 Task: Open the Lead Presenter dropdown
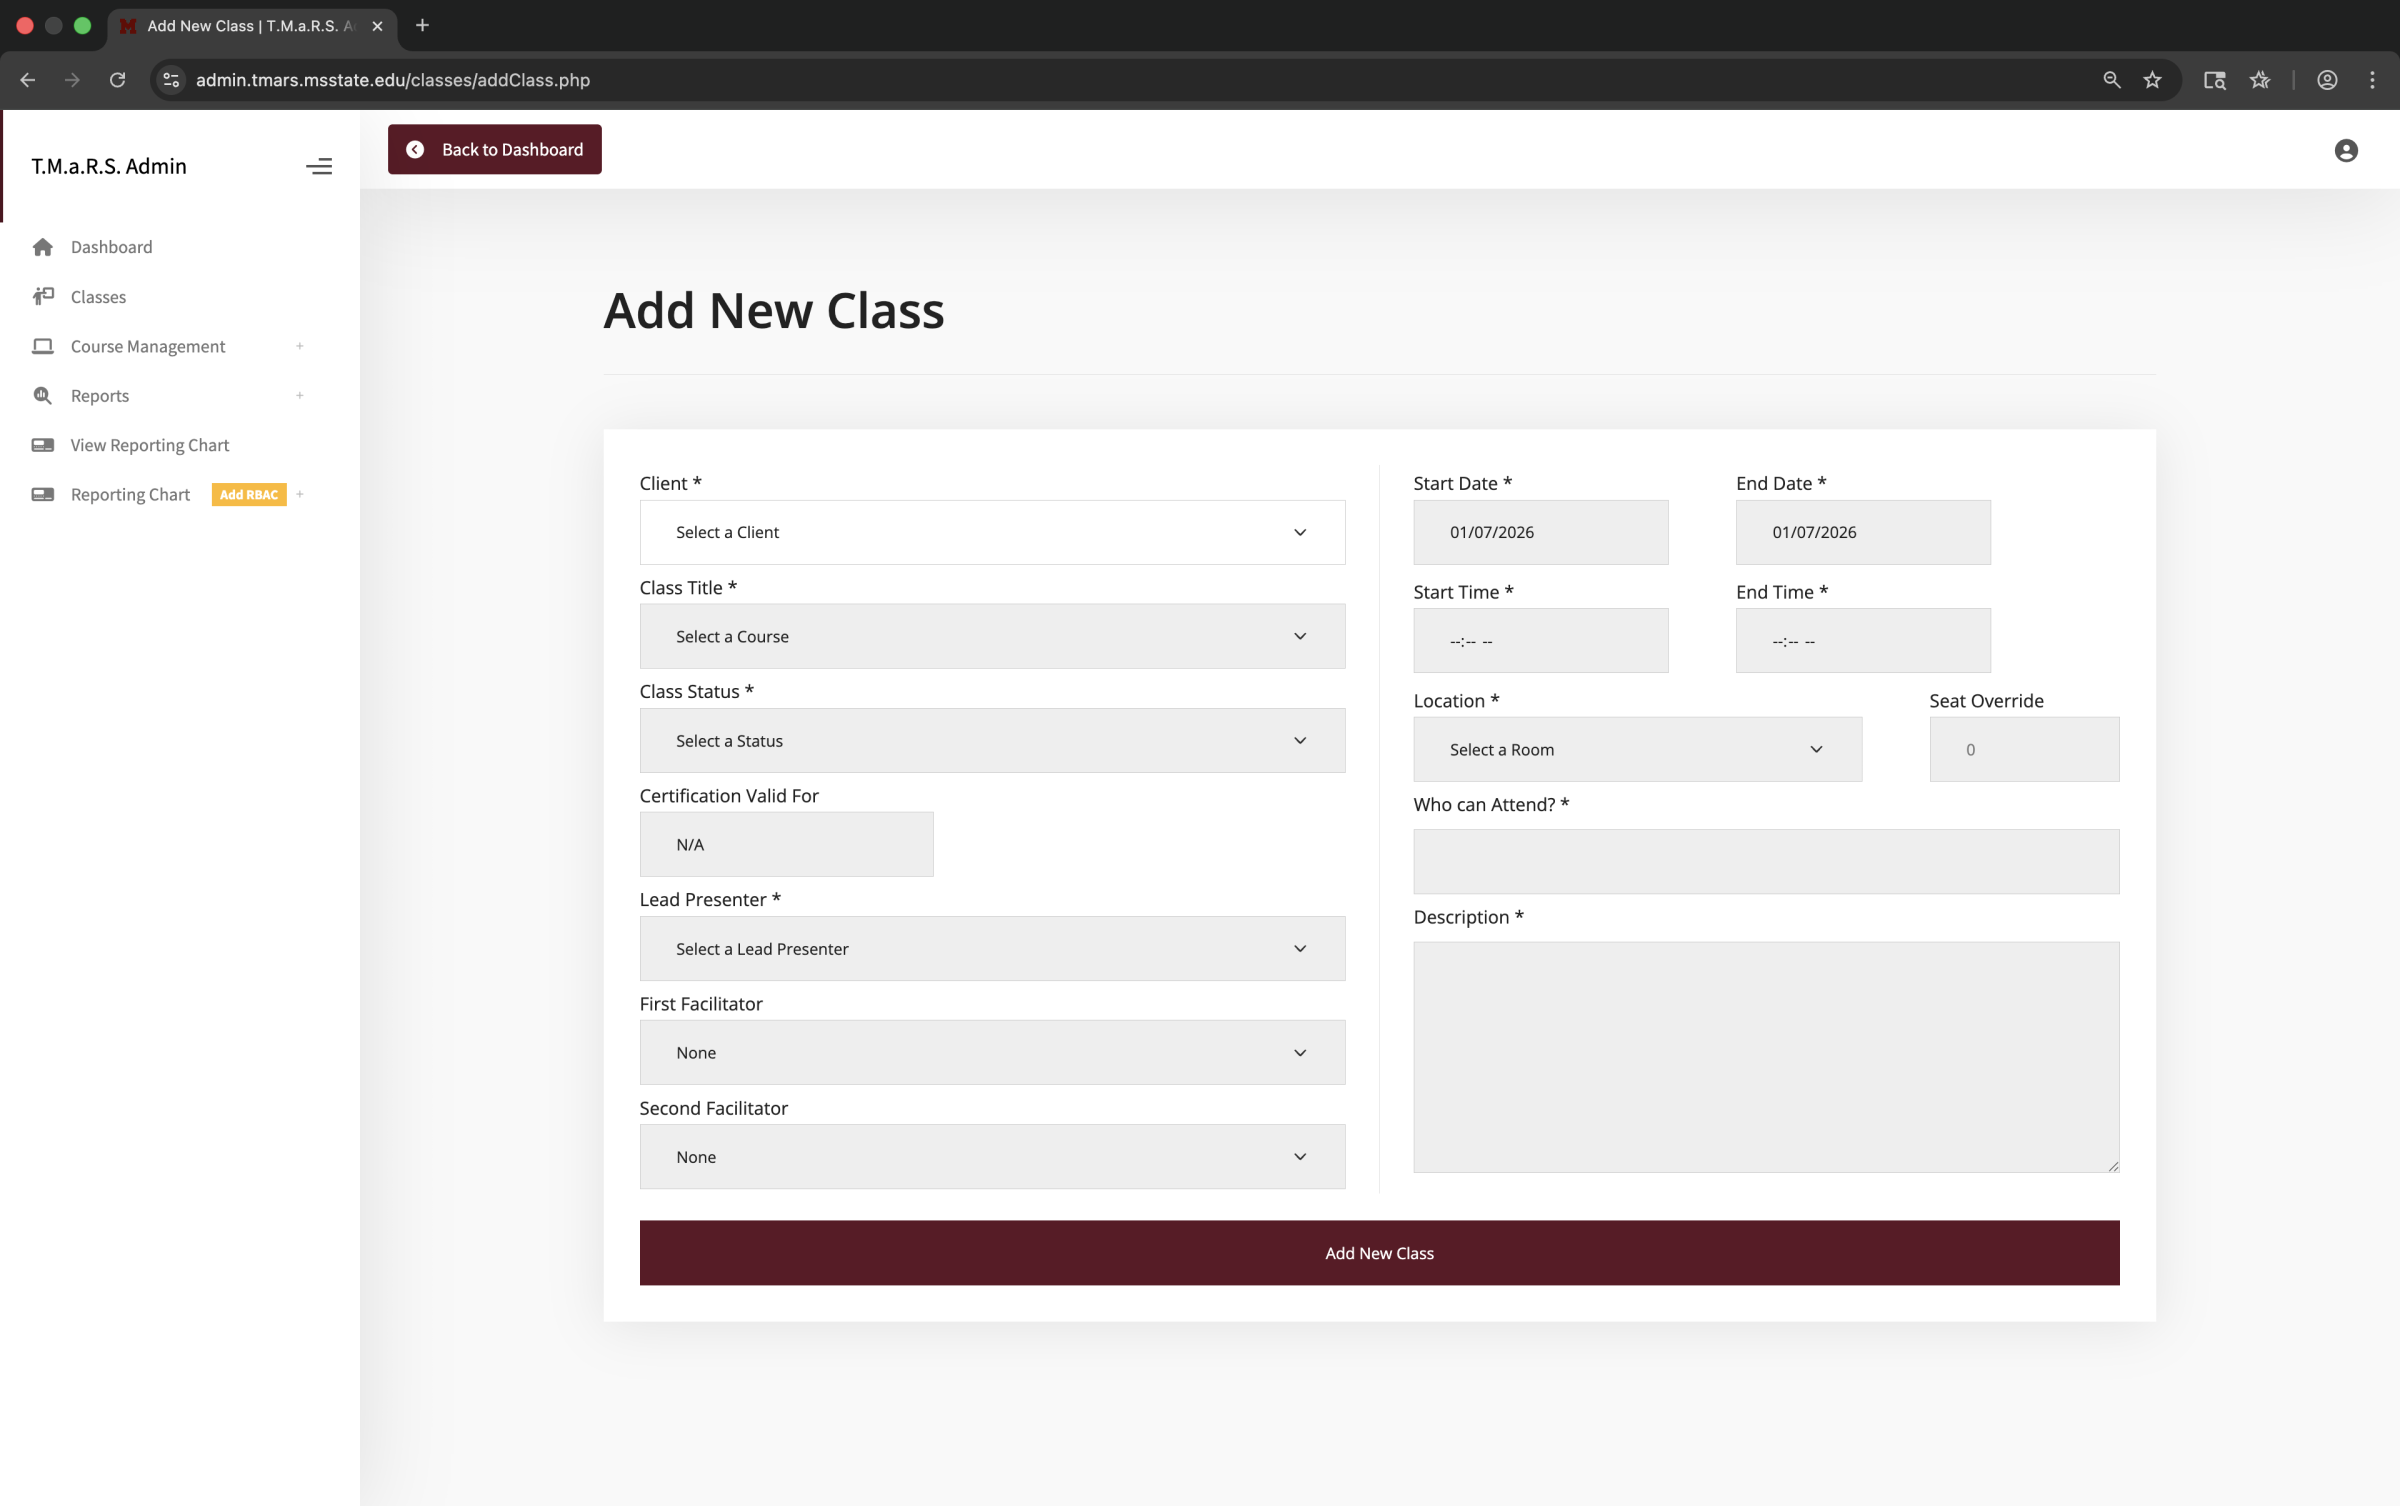point(991,948)
